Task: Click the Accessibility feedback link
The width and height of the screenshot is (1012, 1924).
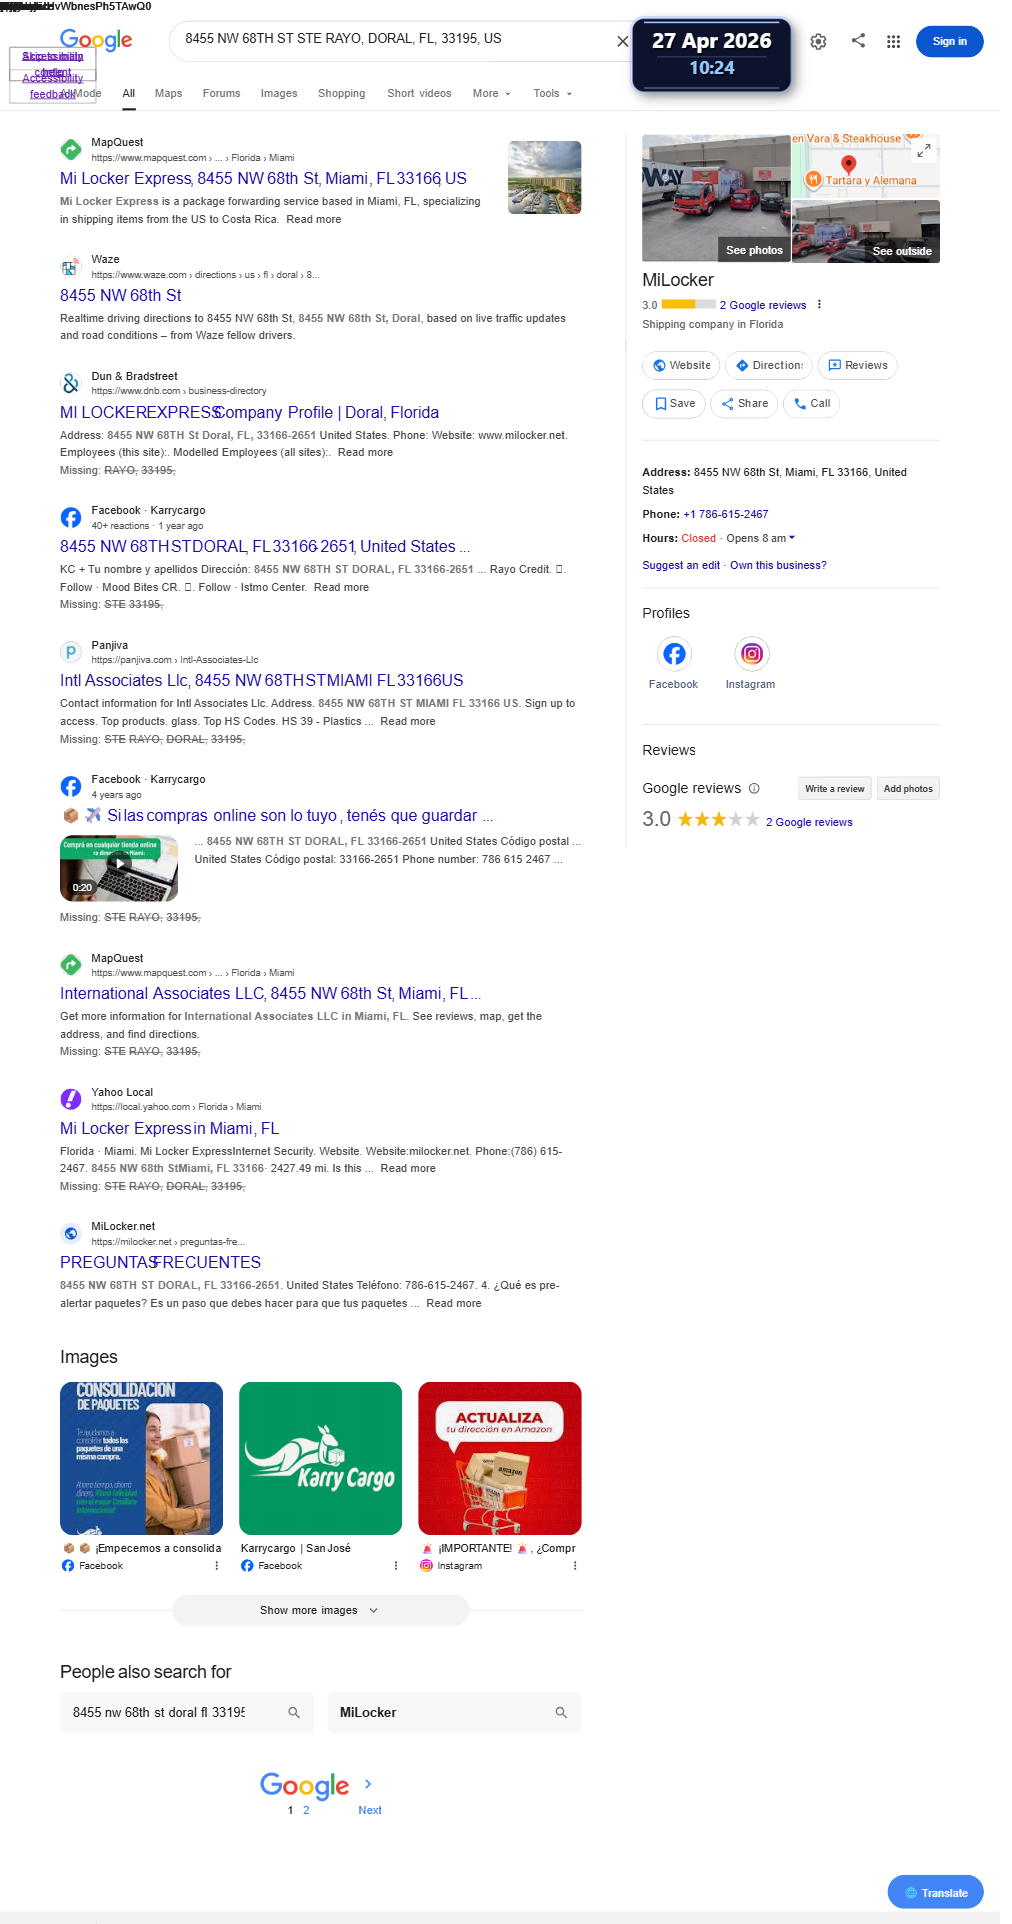Action: click(52, 86)
